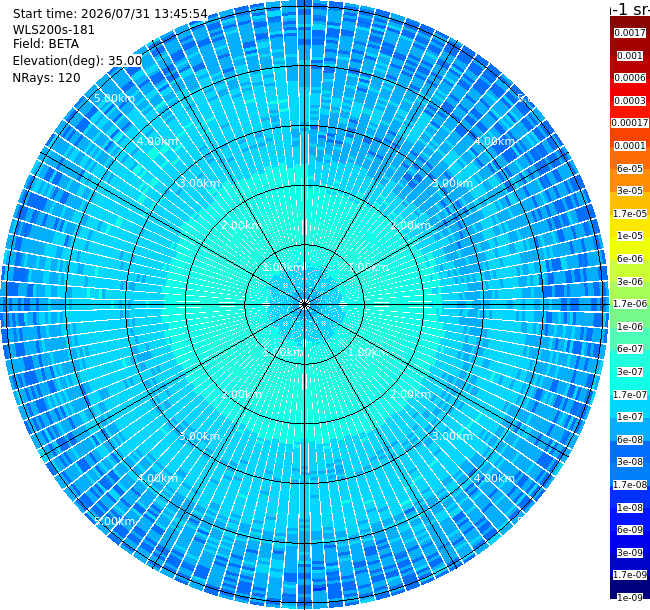
Task: Click the colorbar units title above the scale
Action: pyautogui.click(x=630, y=9)
